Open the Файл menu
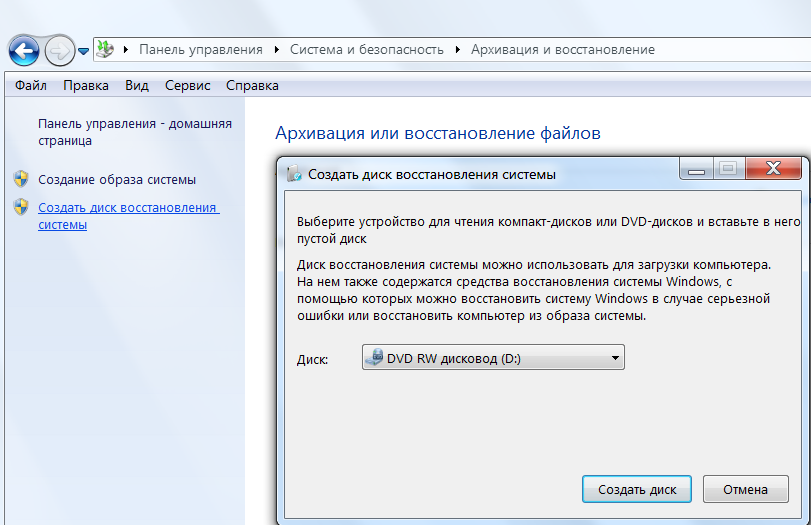This screenshot has width=811, height=525. click(x=31, y=86)
